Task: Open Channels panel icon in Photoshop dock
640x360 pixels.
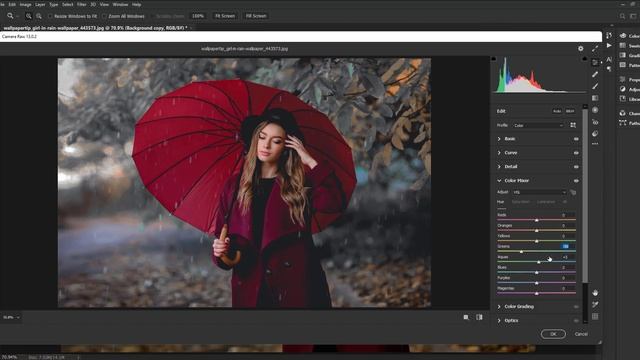Action: (623, 113)
